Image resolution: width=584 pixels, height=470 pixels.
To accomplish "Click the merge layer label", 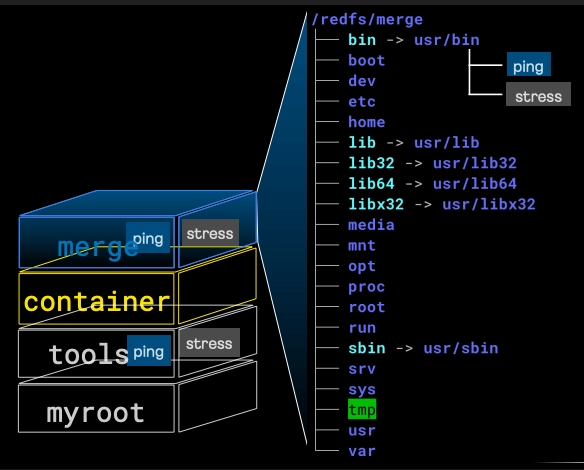I will tap(98, 248).
